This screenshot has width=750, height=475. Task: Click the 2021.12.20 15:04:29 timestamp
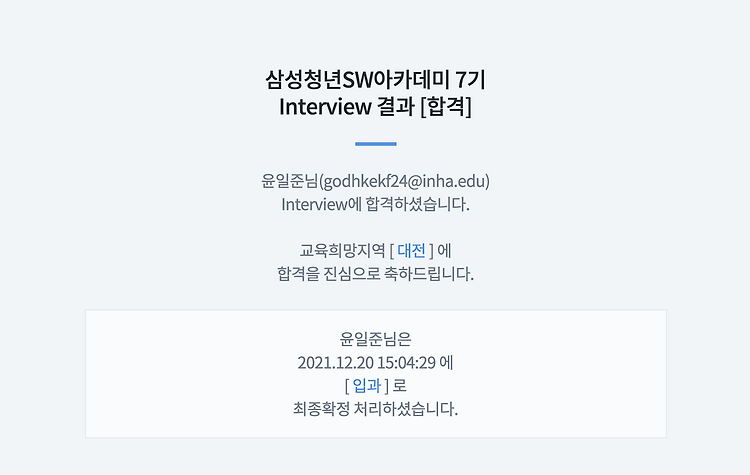366,363
